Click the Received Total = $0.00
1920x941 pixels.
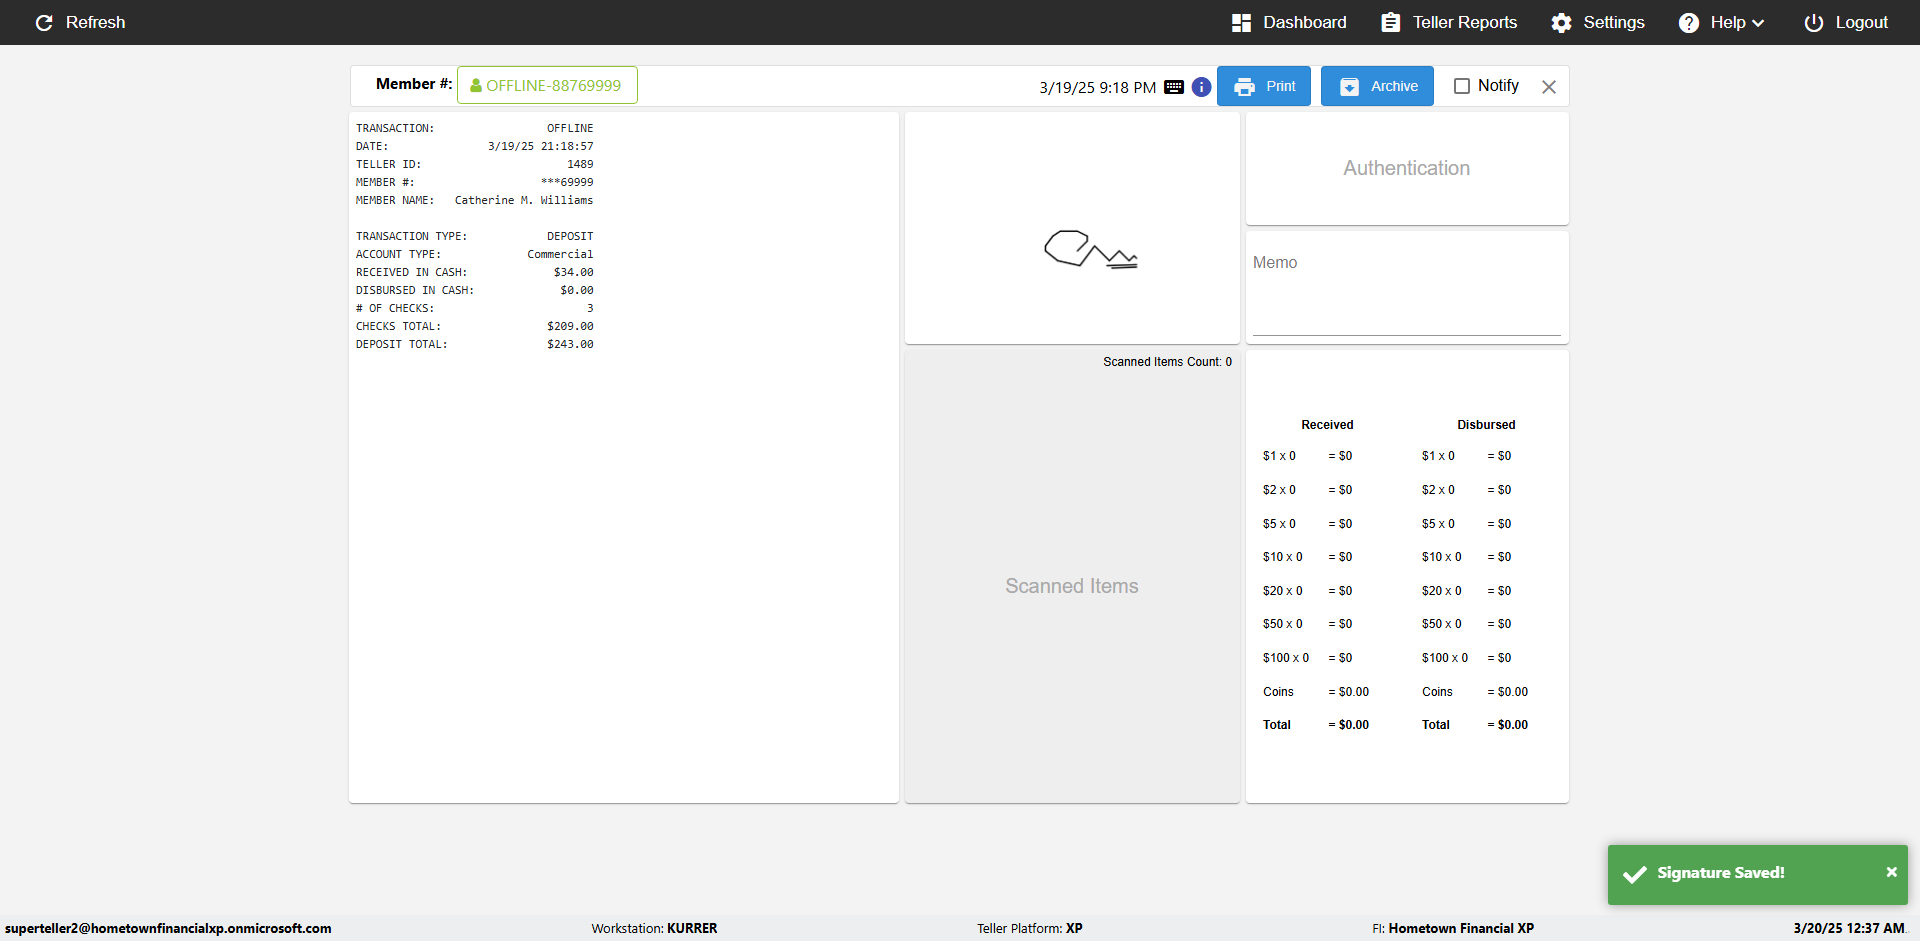tap(1316, 725)
